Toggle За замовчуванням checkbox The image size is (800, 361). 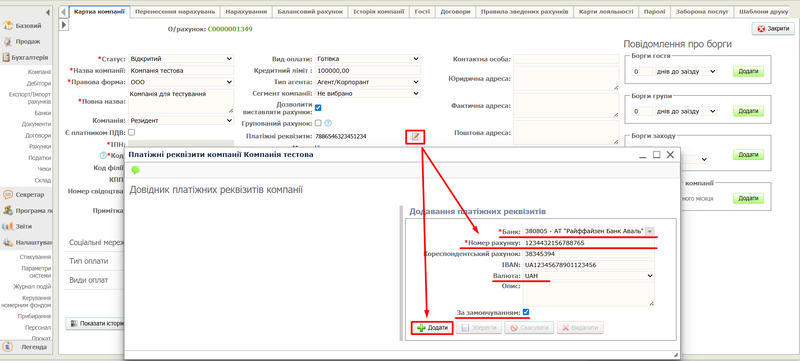click(x=526, y=312)
